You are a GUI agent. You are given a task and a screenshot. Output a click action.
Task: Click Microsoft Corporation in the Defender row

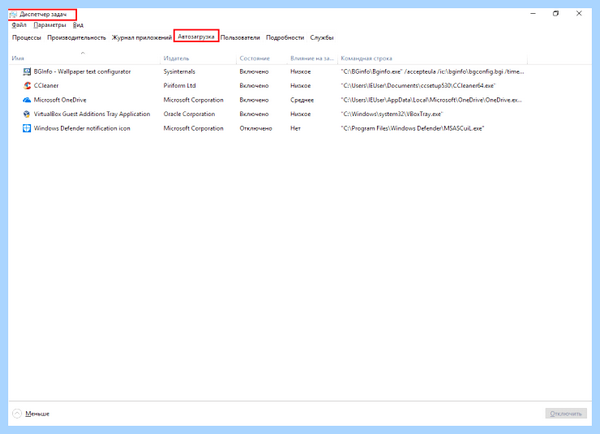[x=193, y=128]
